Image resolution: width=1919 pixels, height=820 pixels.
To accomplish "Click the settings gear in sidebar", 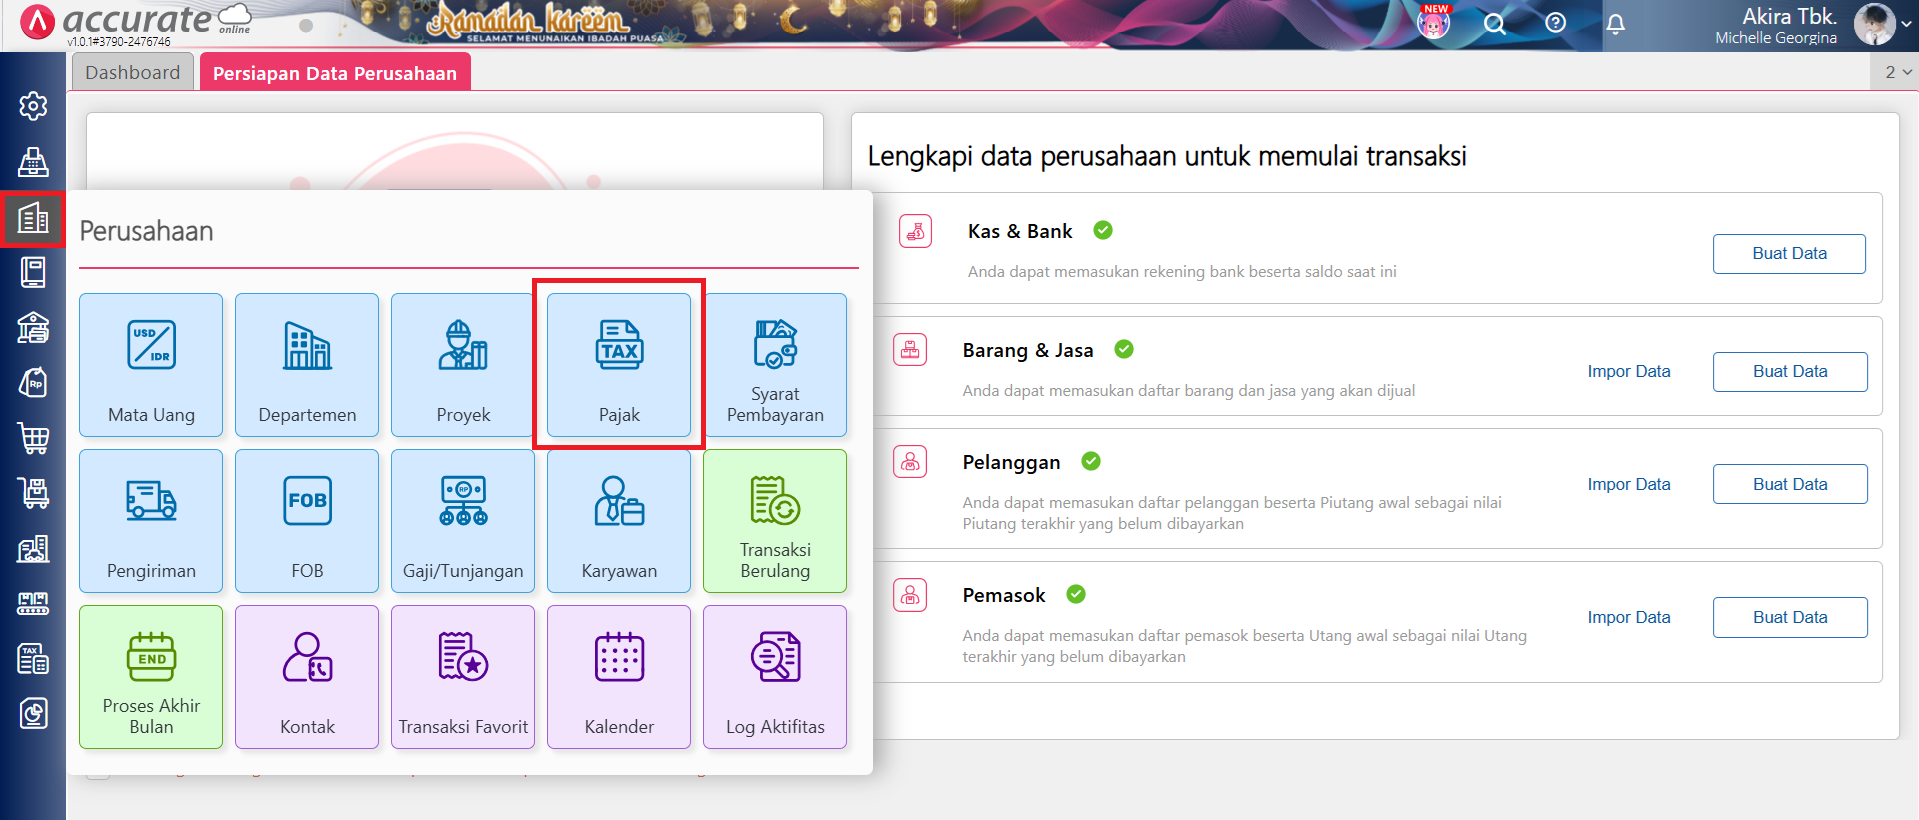I will point(33,106).
